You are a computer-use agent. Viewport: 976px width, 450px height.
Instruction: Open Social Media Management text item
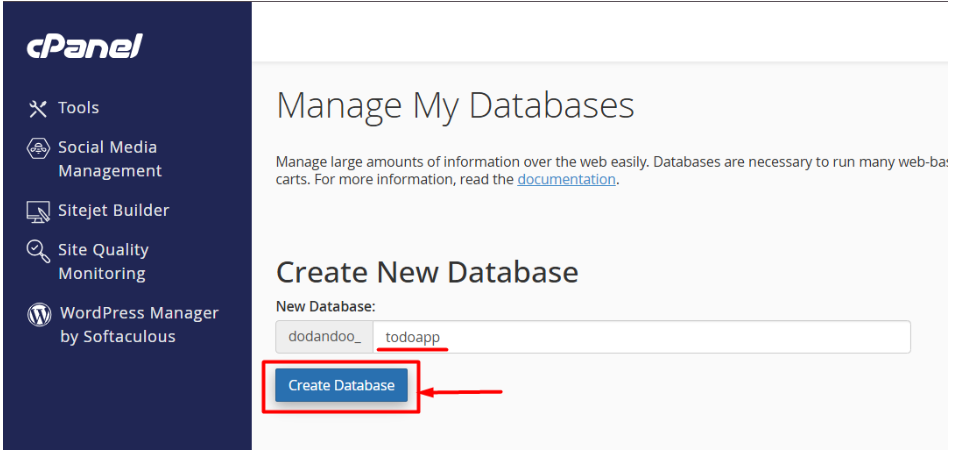(x=109, y=159)
